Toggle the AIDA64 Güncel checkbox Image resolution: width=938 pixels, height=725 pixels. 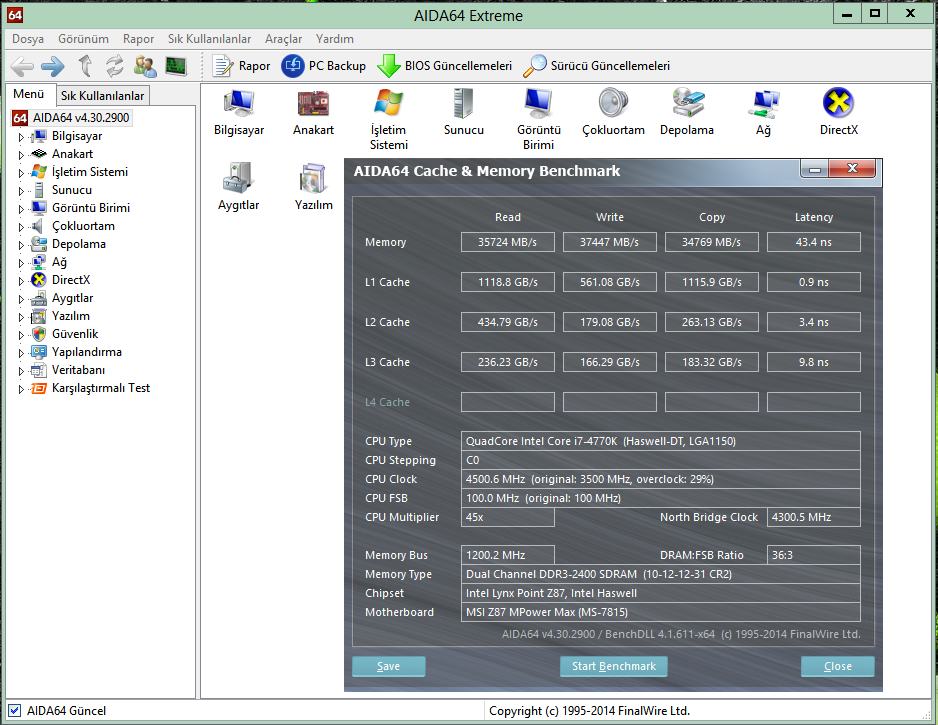tap(15, 710)
